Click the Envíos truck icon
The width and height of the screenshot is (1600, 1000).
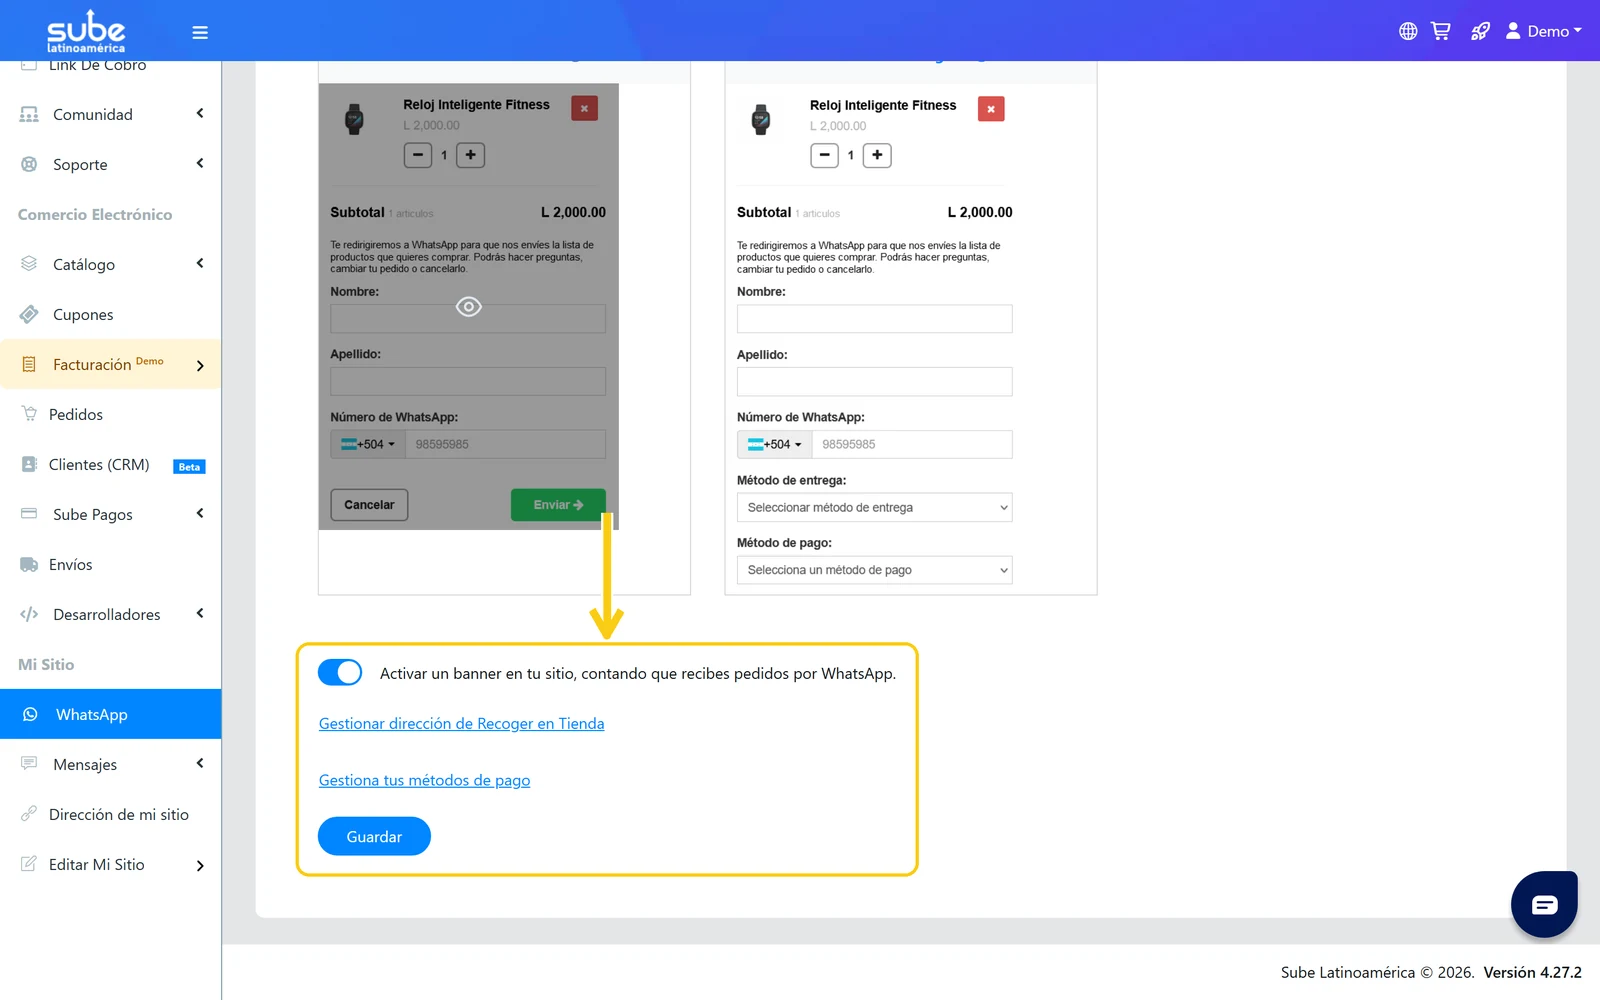(x=29, y=564)
